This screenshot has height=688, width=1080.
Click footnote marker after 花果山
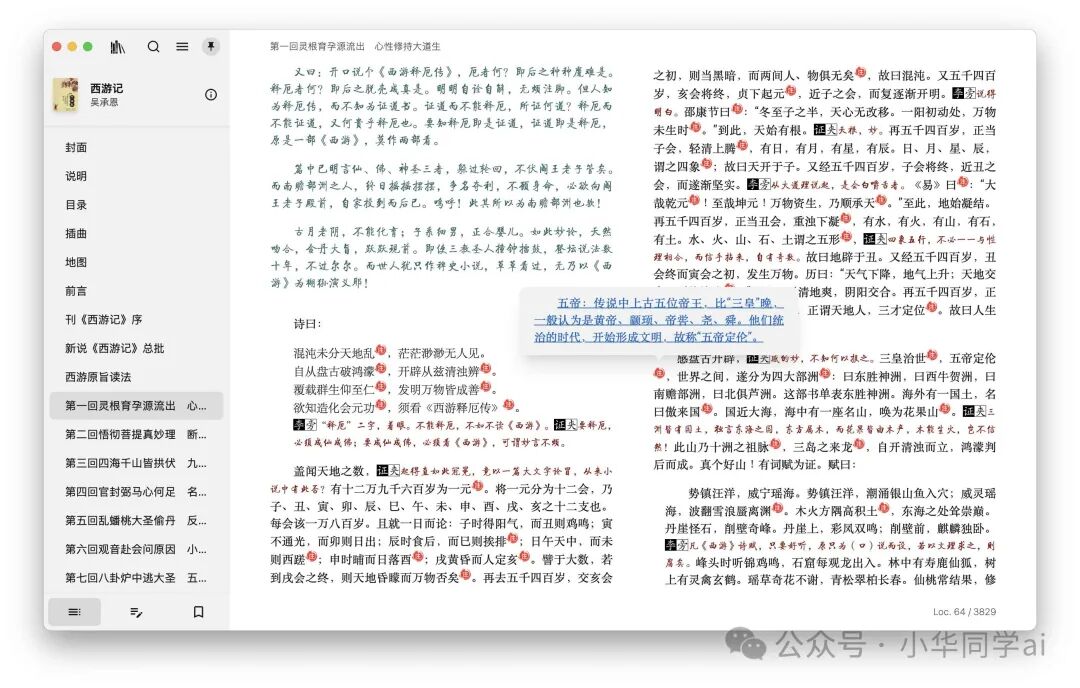pyautogui.click(x=945, y=409)
